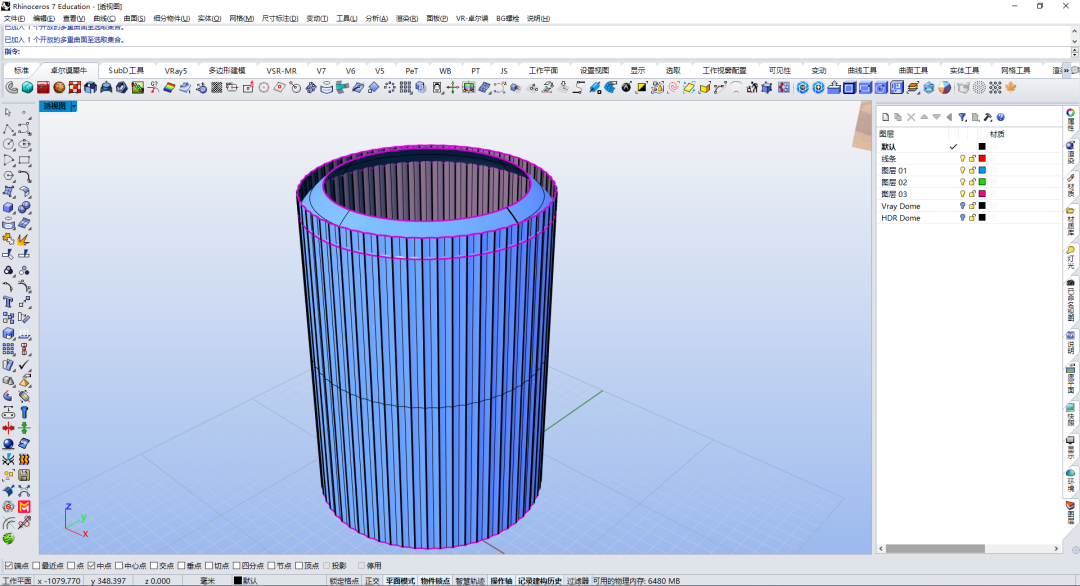Toggle 智慧轨迹 smart track in status bar
Viewport: 1080px width, 586px height.
(x=470, y=581)
